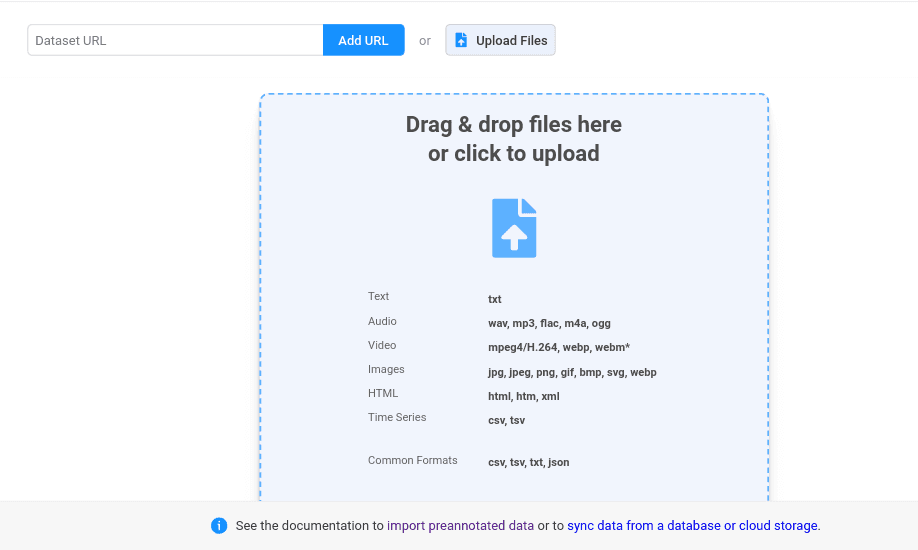Select the Common Formats label
This screenshot has width=918, height=550.
[412, 461]
